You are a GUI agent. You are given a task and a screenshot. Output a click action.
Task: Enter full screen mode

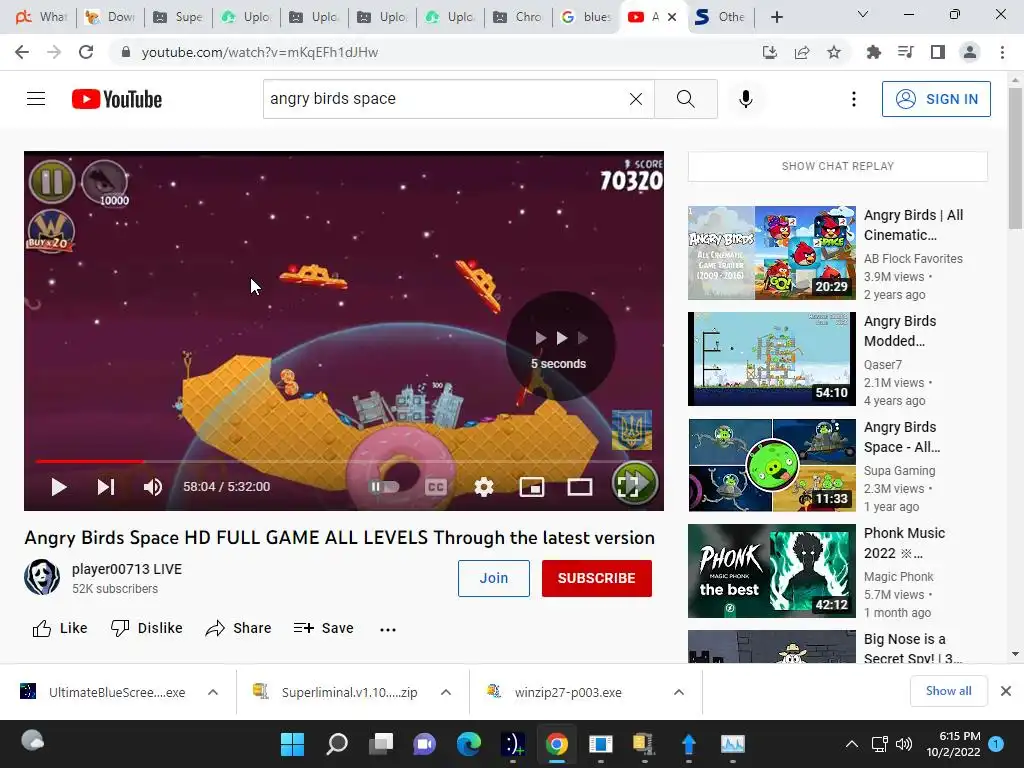click(x=628, y=487)
